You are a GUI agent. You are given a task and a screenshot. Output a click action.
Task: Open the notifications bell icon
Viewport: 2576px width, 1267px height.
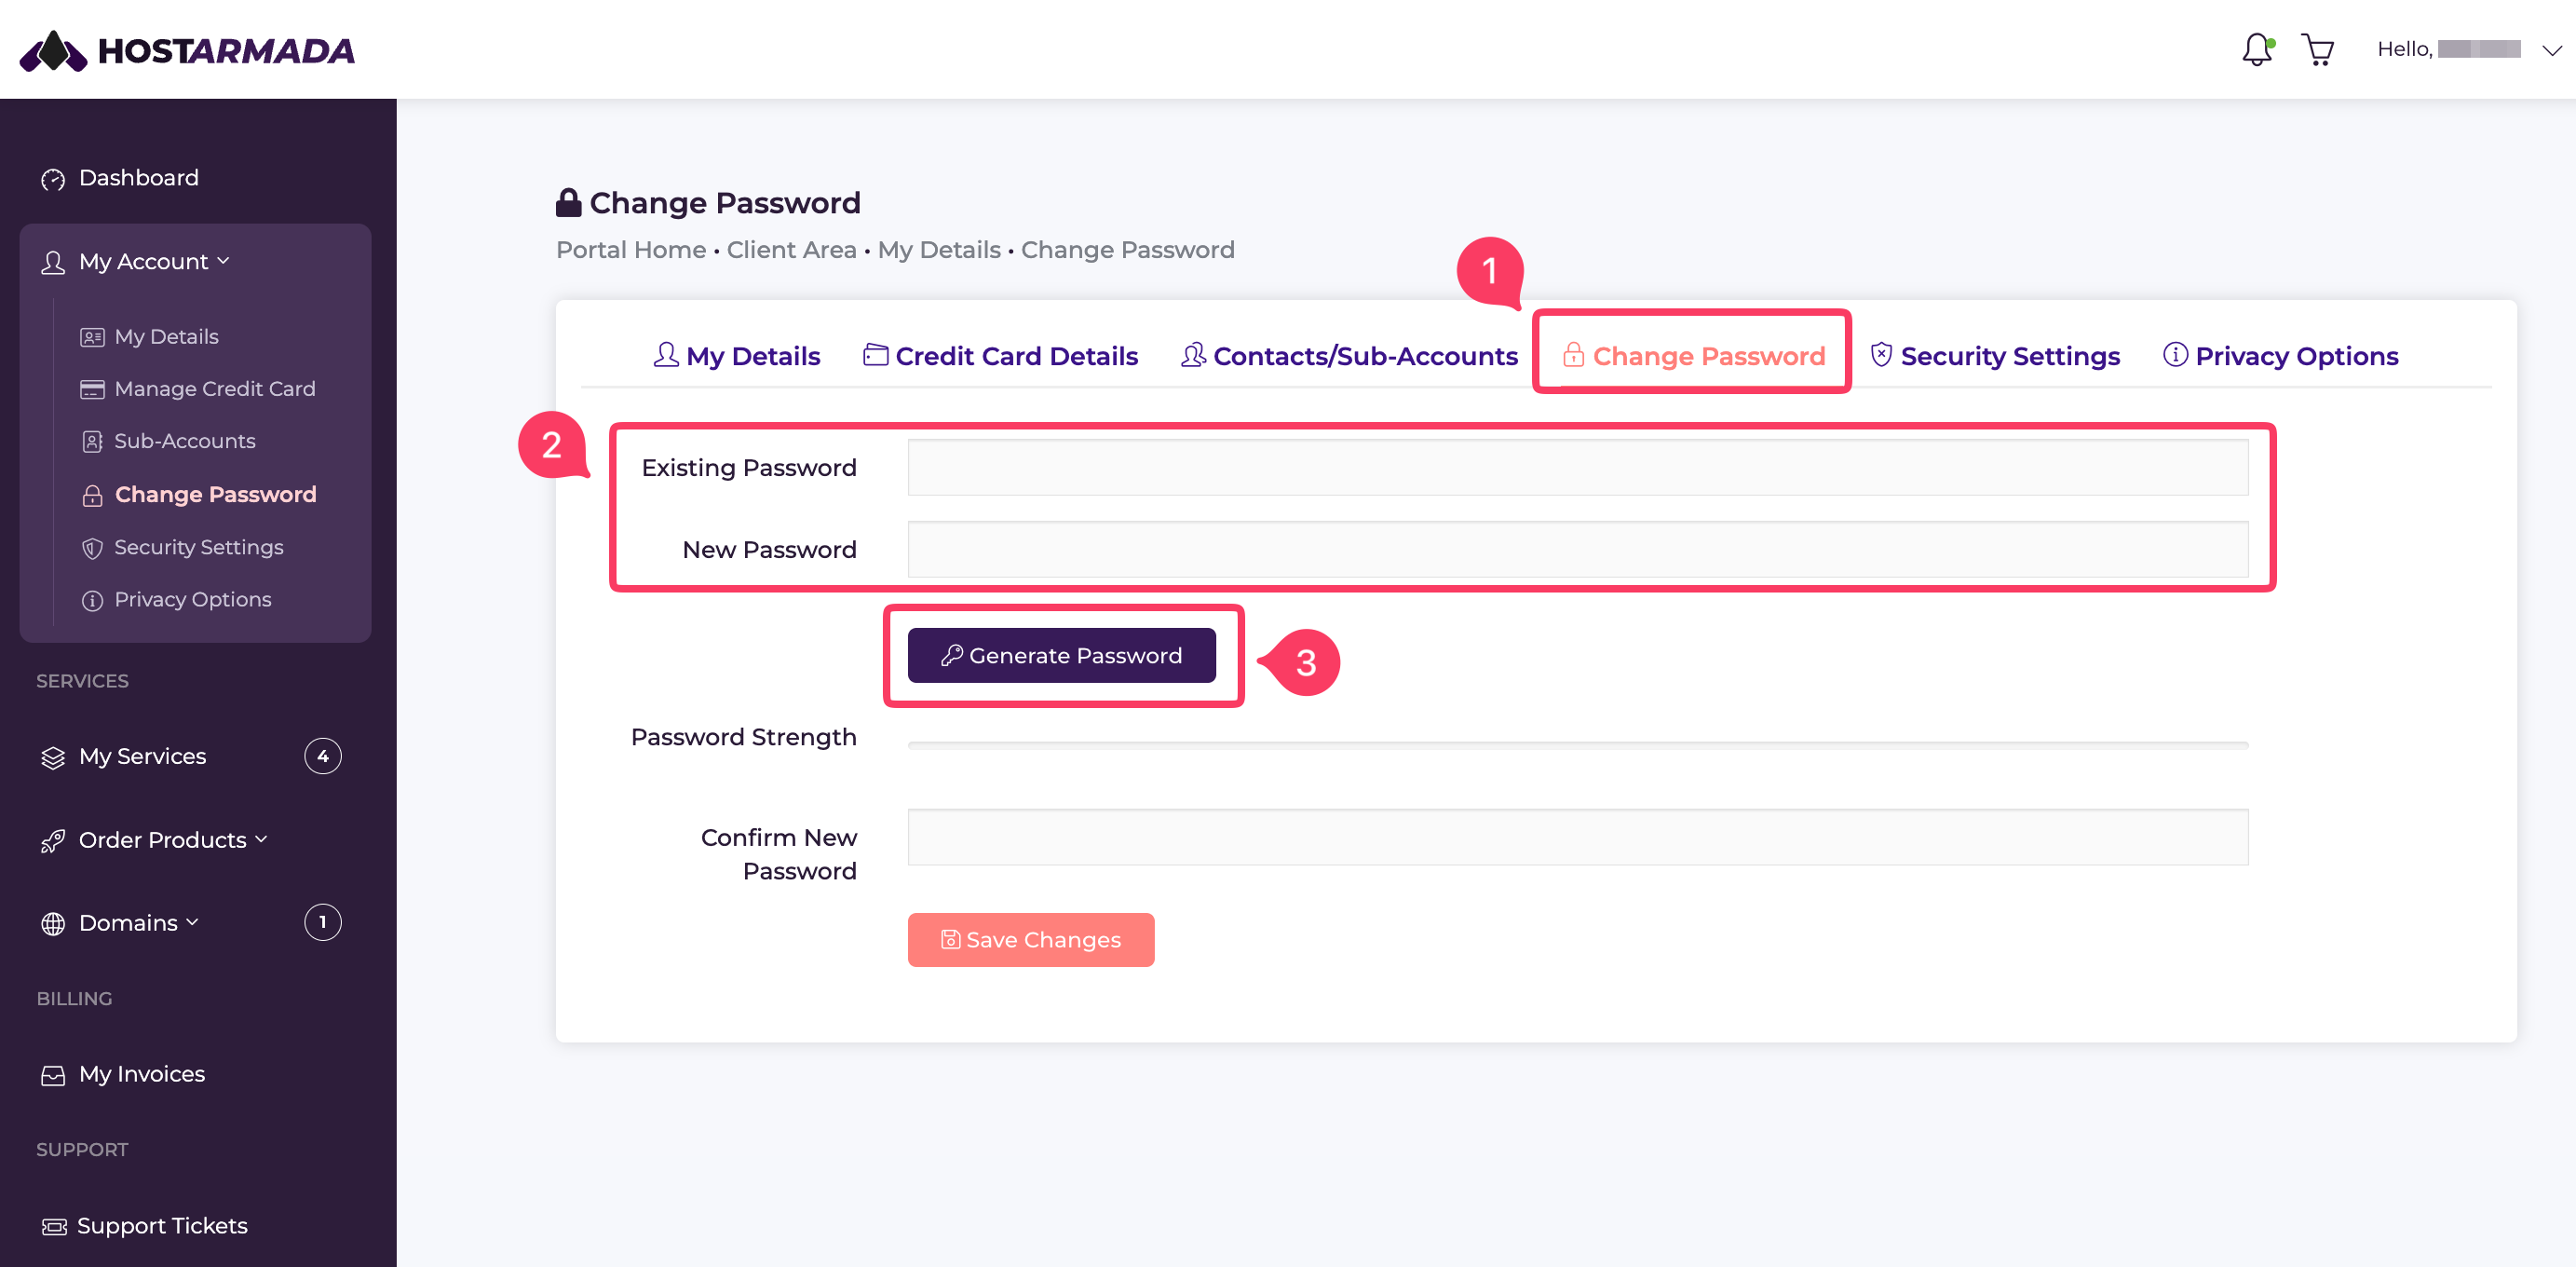click(2257, 49)
